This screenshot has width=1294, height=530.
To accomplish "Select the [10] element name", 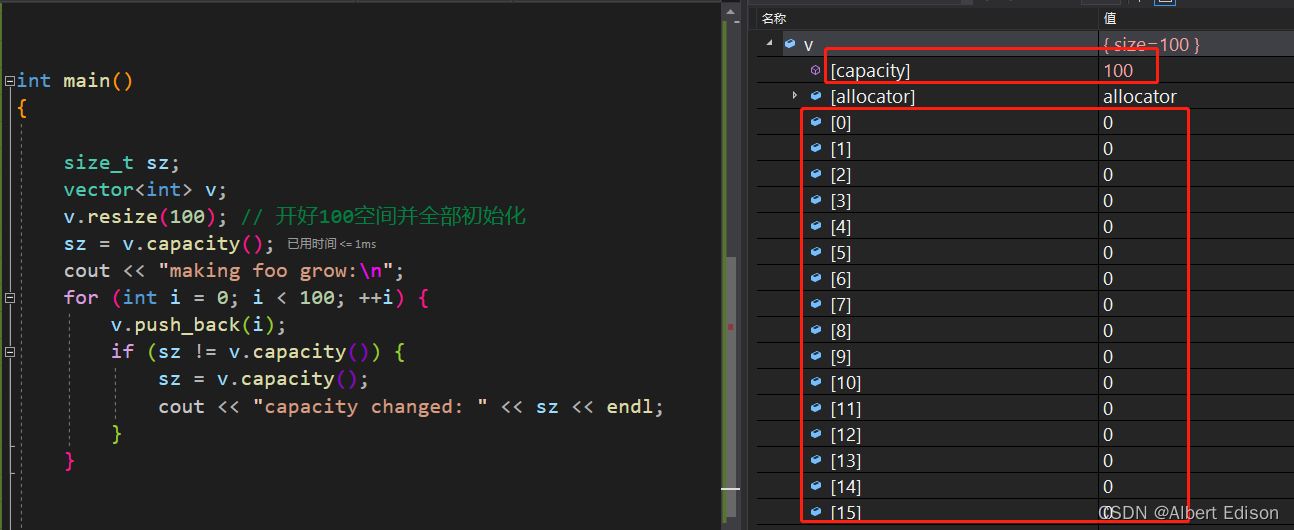I will click(846, 382).
